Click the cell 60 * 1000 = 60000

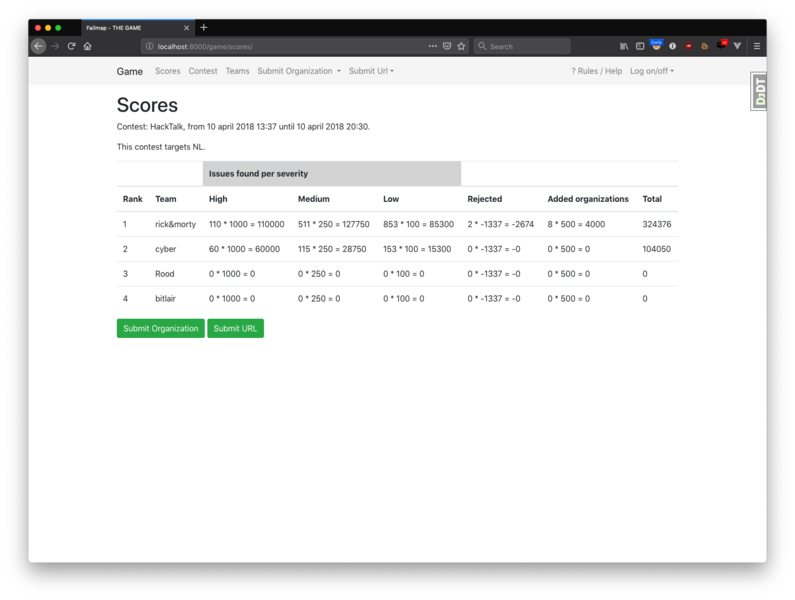[244, 249]
